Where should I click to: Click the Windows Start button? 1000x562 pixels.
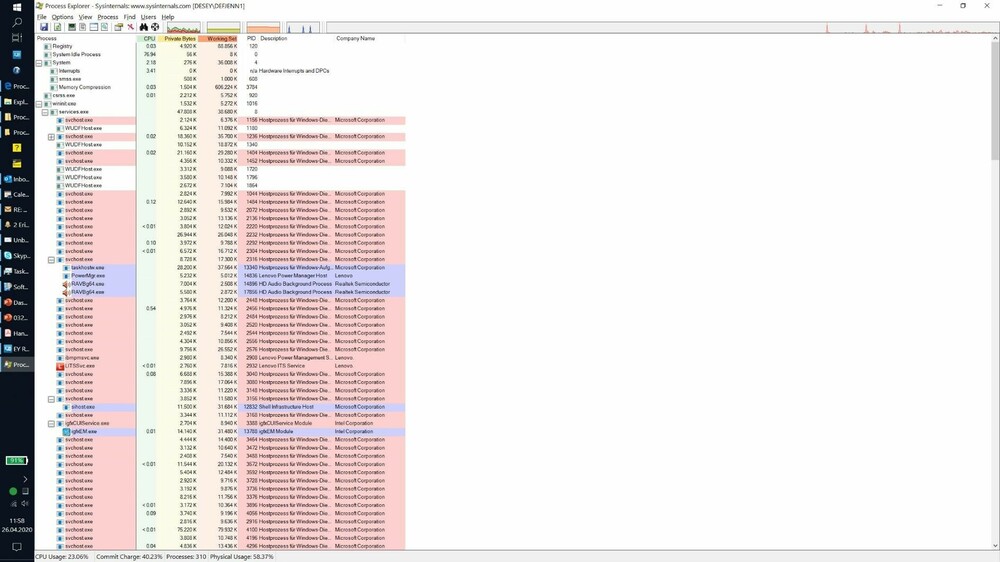(17, 7)
